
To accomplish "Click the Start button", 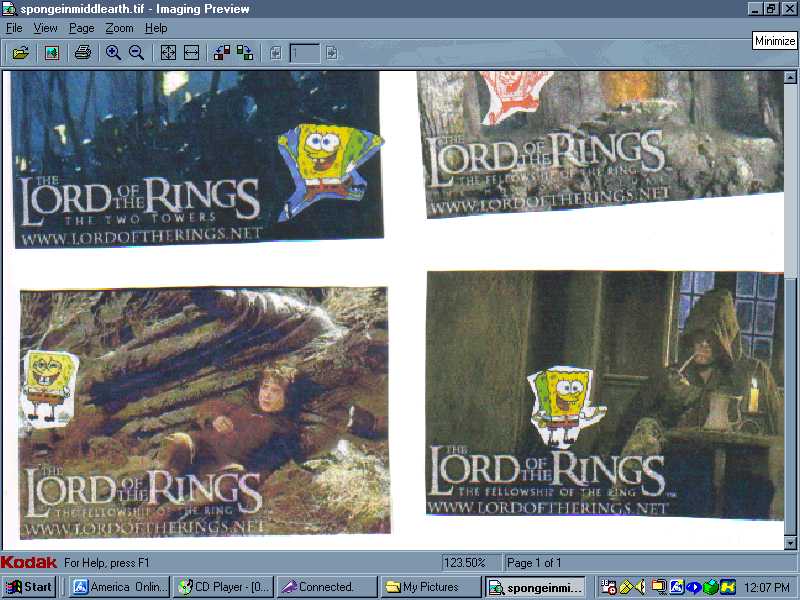I will (x=29, y=587).
